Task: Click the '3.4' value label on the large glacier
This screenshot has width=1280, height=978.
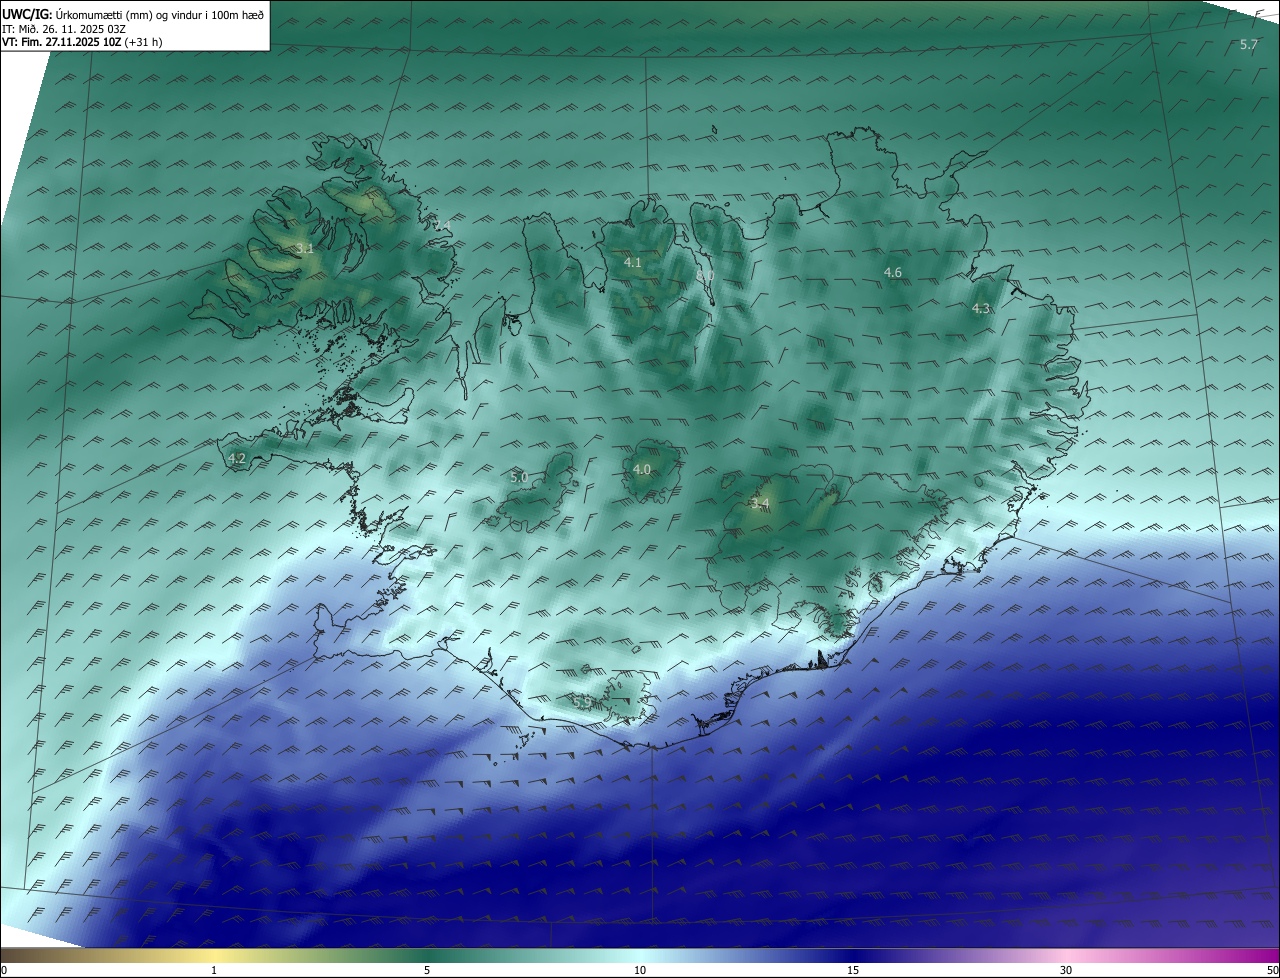Action: (x=760, y=504)
